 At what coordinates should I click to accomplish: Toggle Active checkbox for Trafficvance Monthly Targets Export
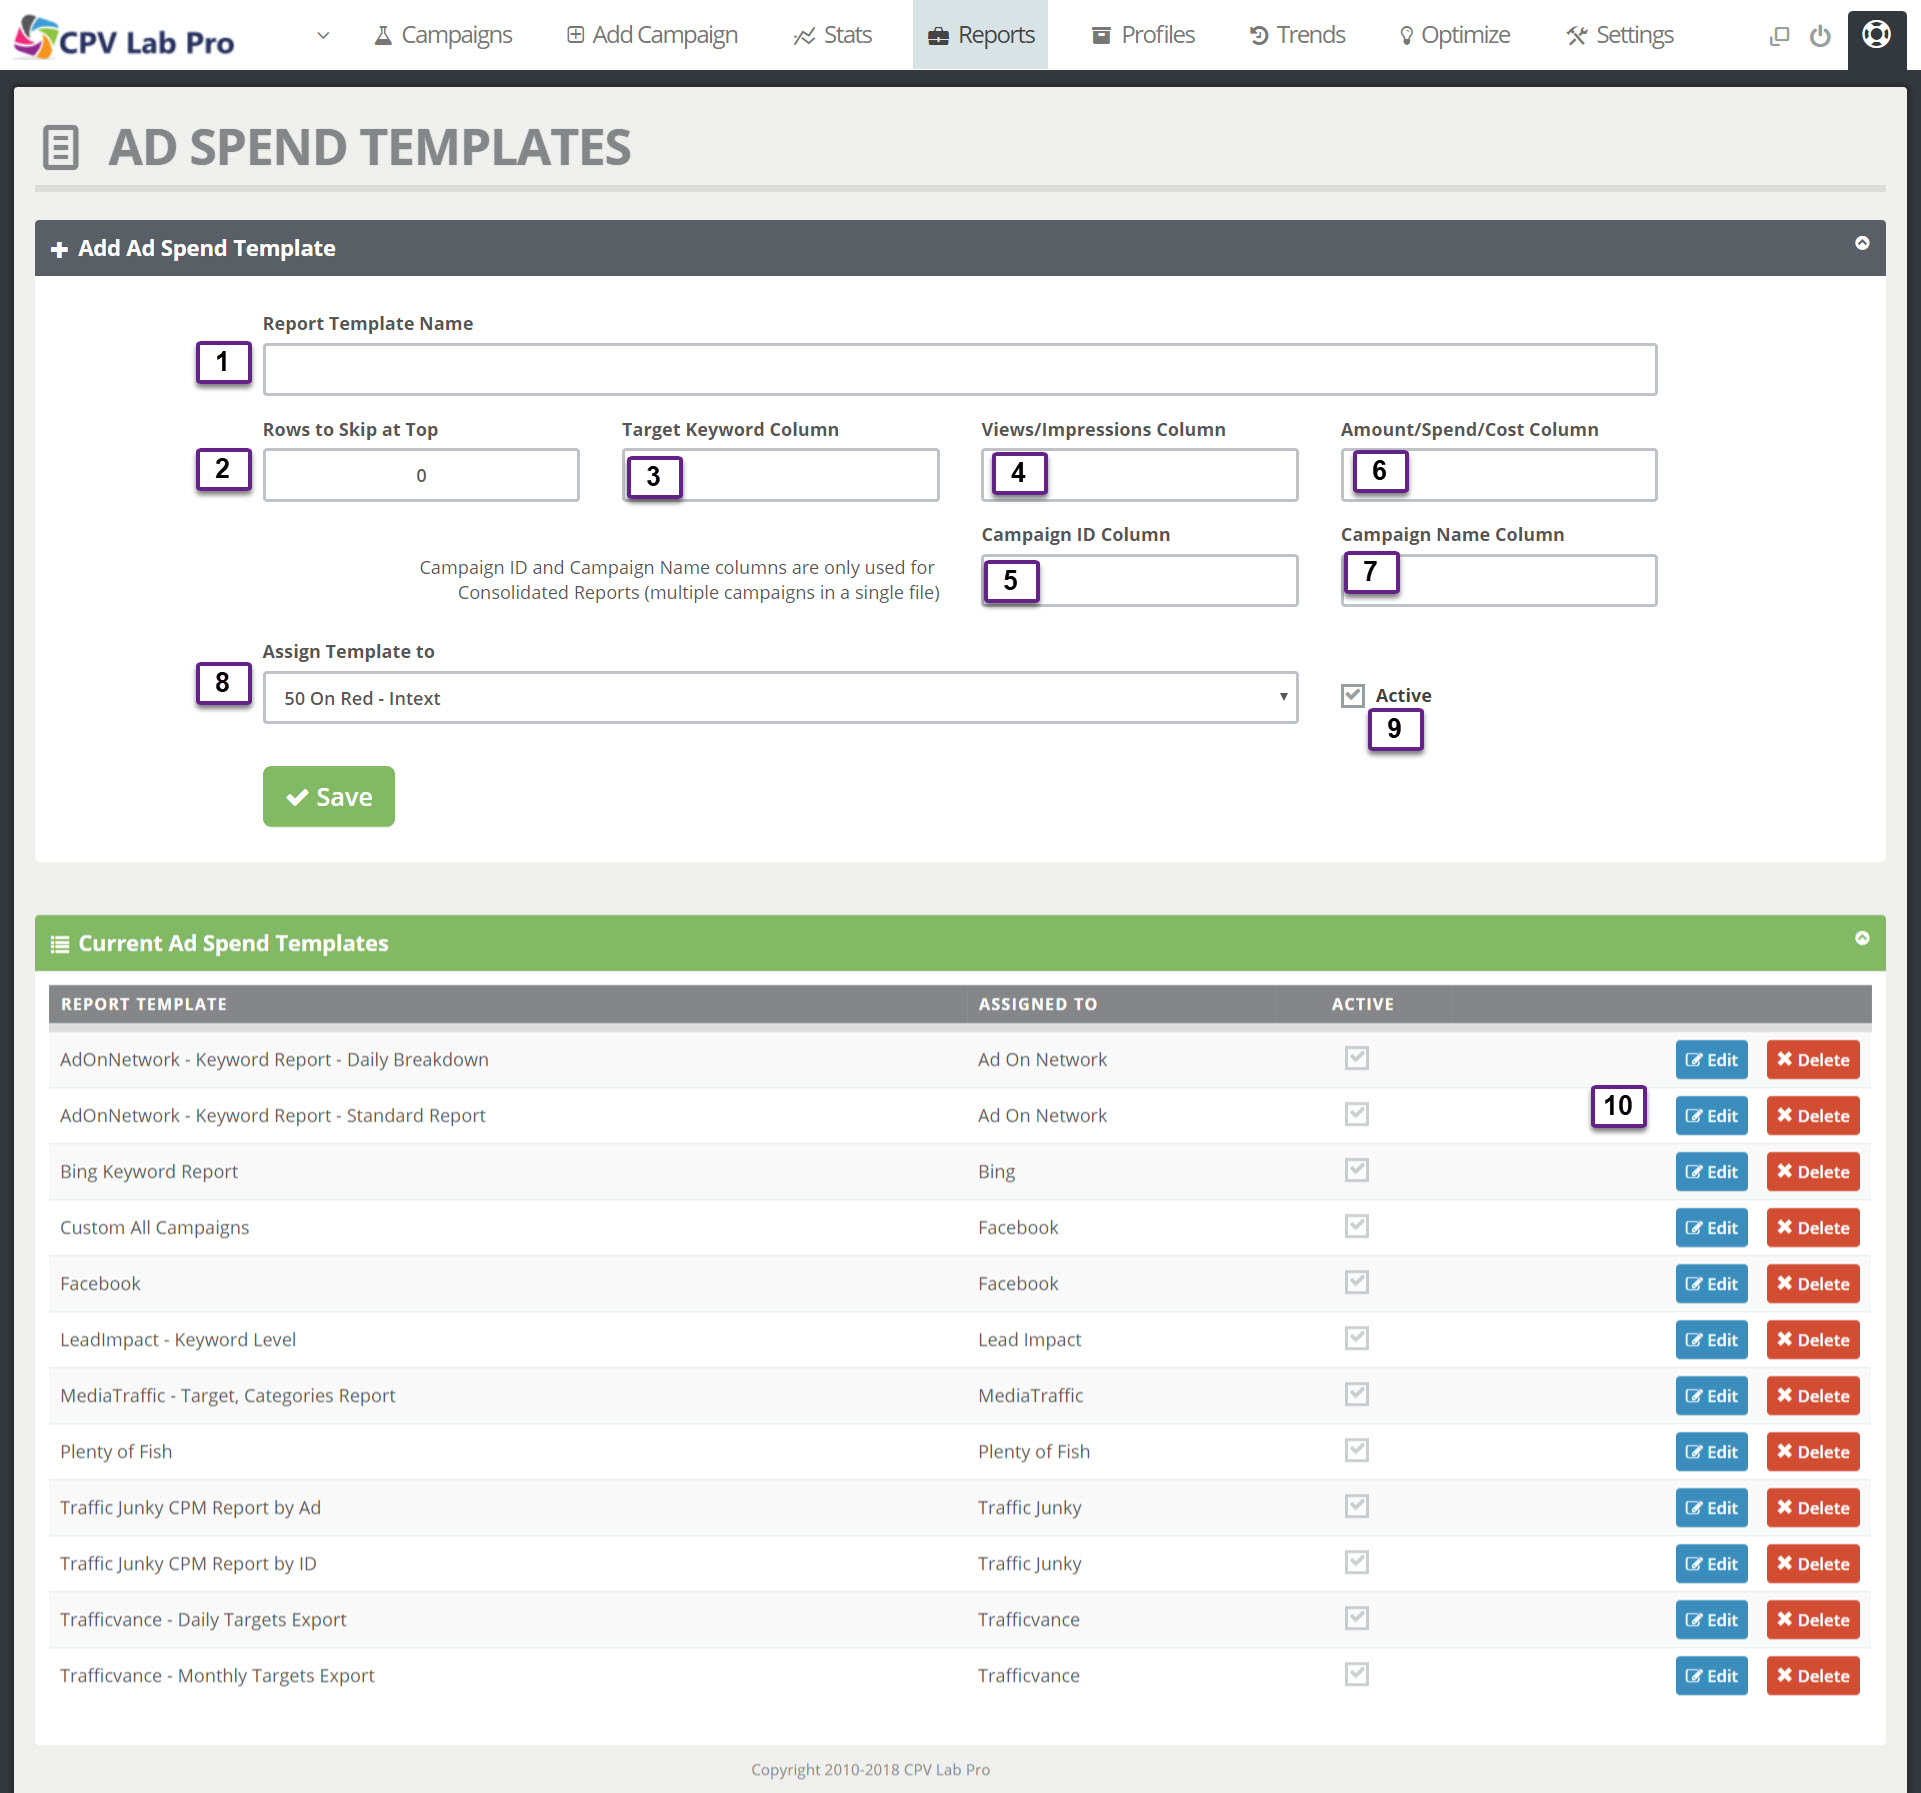(1357, 1674)
